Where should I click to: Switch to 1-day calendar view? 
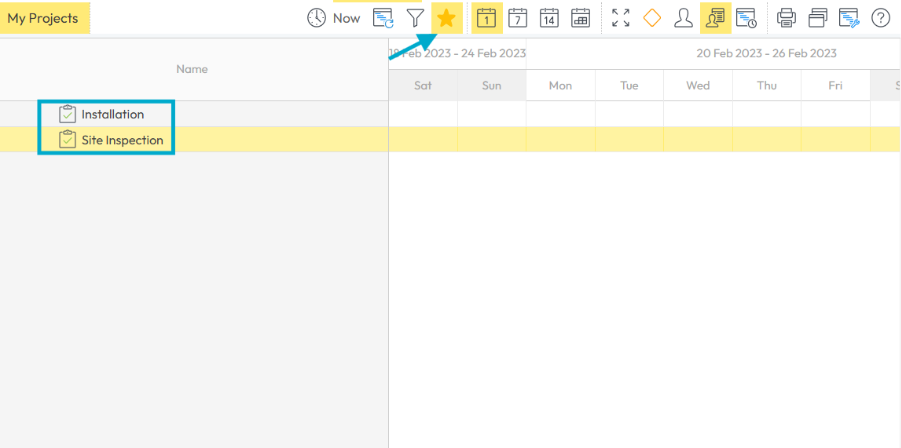click(x=486, y=18)
